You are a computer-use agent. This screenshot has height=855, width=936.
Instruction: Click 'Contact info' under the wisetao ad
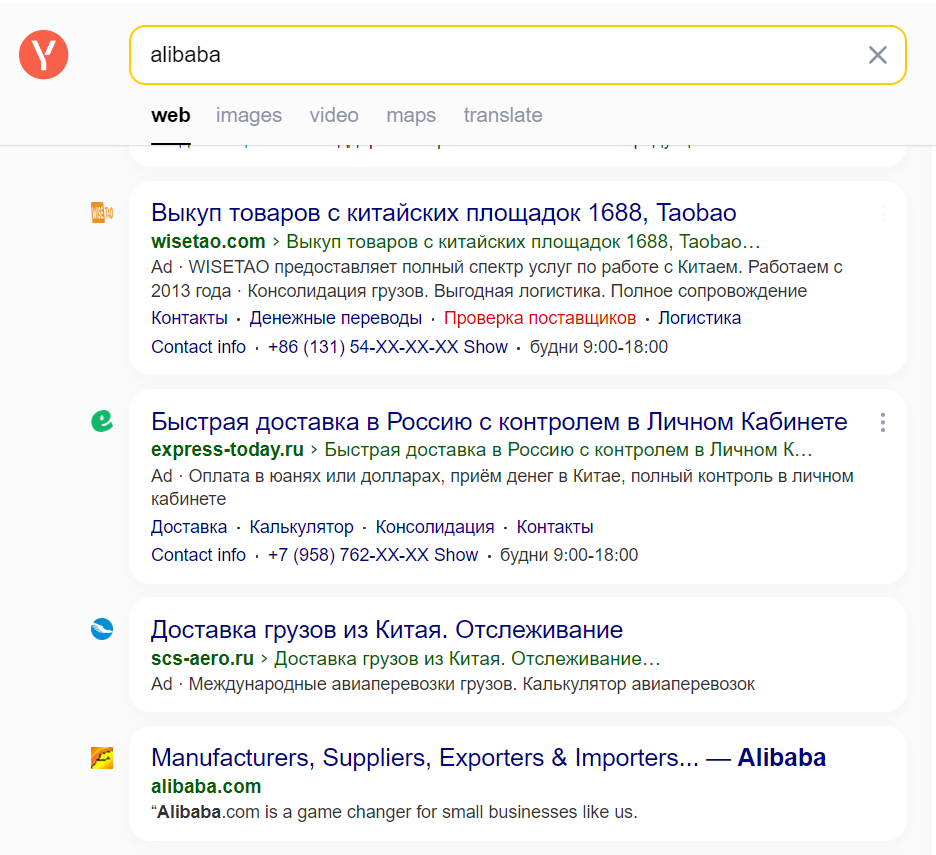pos(198,346)
